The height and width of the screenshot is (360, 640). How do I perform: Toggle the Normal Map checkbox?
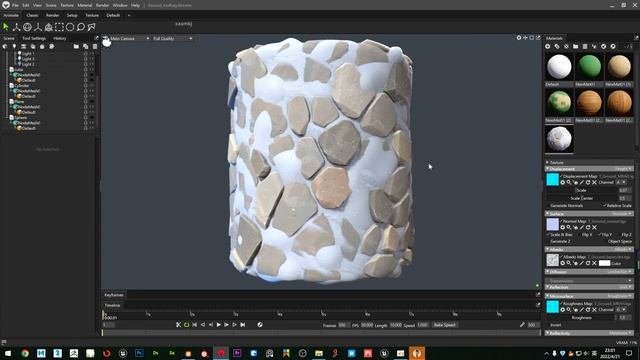click(x=562, y=221)
